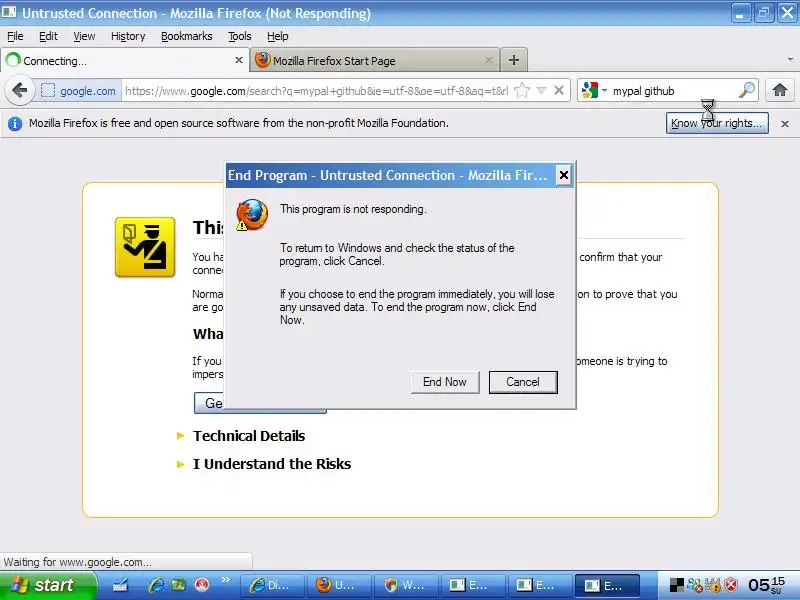Switch to the active E... taskbar button
The height and width of the screenshot is (600, 800).
click(x=607, y=585)
